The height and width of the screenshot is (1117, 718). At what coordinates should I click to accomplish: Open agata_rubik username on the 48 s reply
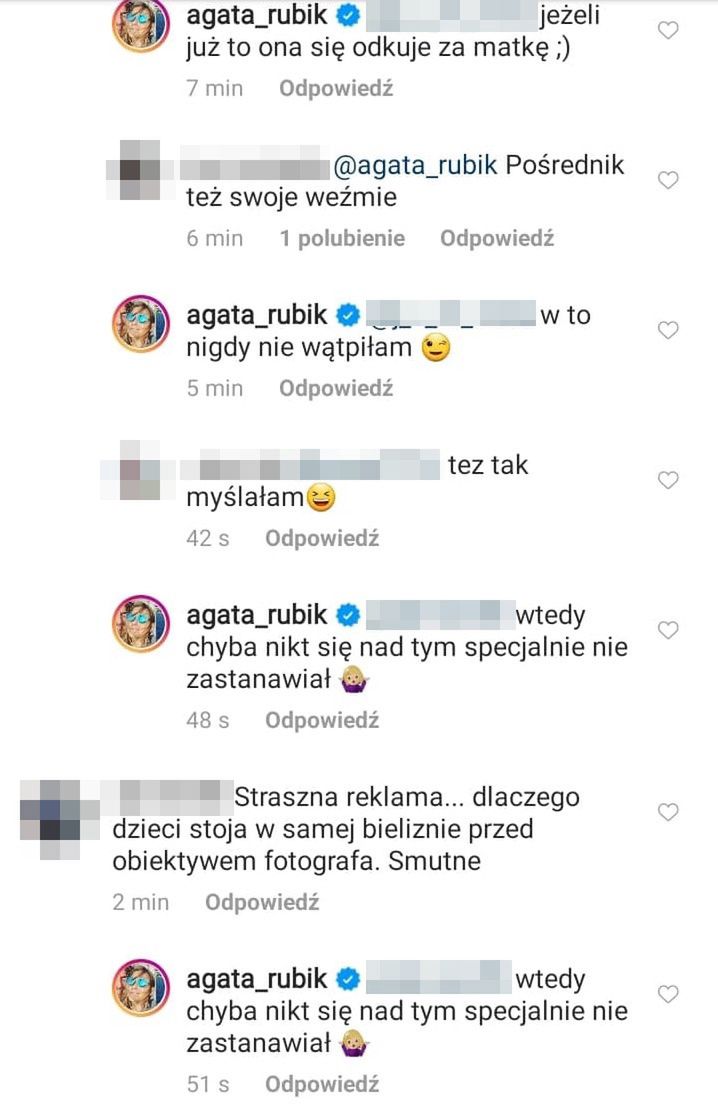tap(256, 615)
